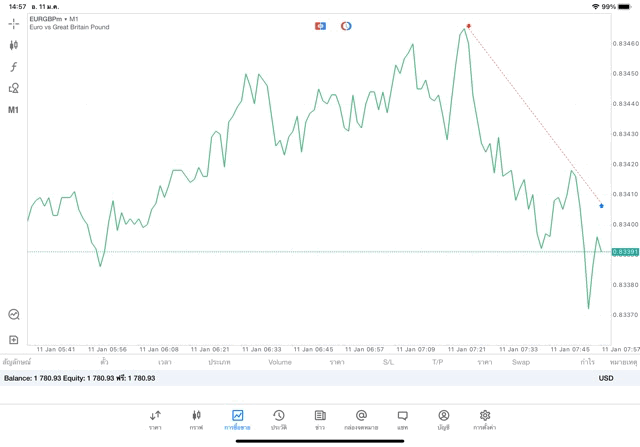Open the ประวัติ history tab

pos(278,419)
